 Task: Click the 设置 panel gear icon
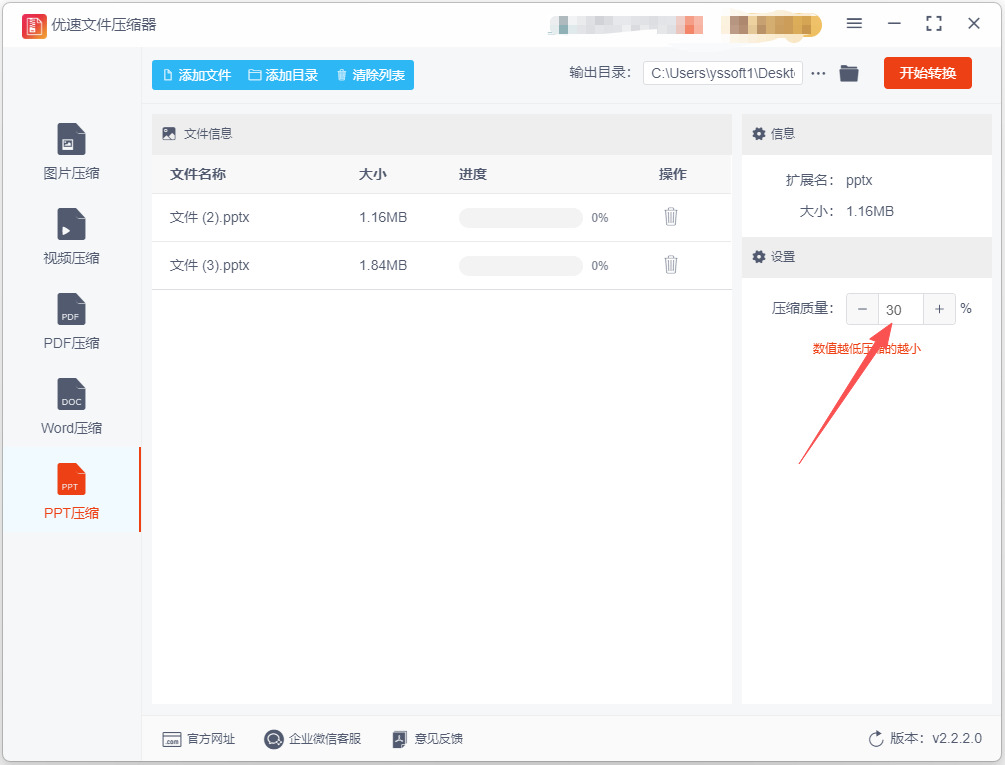click(x=759, y=257)
